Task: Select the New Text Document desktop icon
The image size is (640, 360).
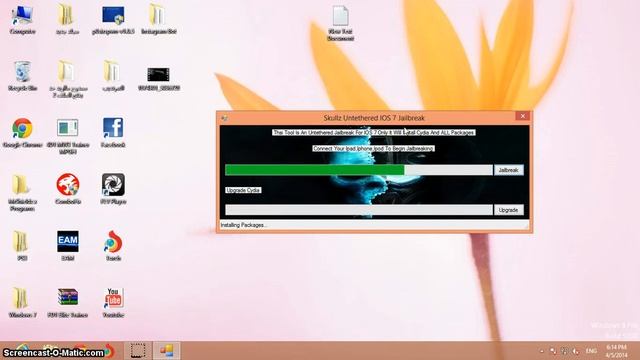Action: (340, 23)
